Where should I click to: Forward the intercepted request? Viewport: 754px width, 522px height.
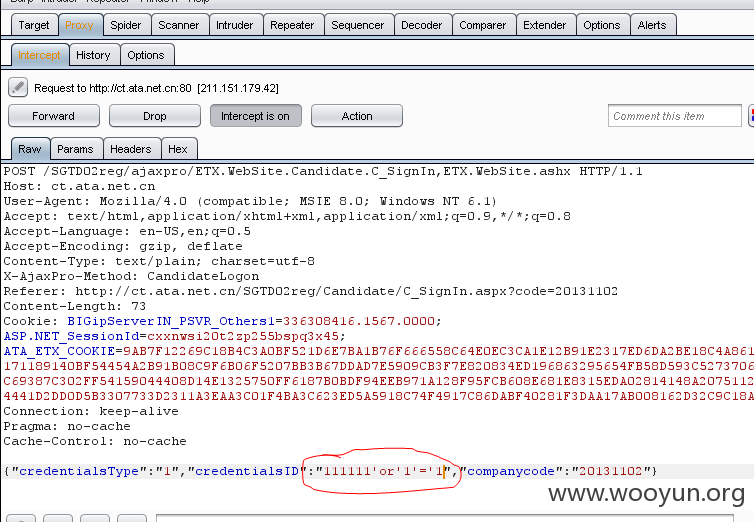[x=54, y=116]
